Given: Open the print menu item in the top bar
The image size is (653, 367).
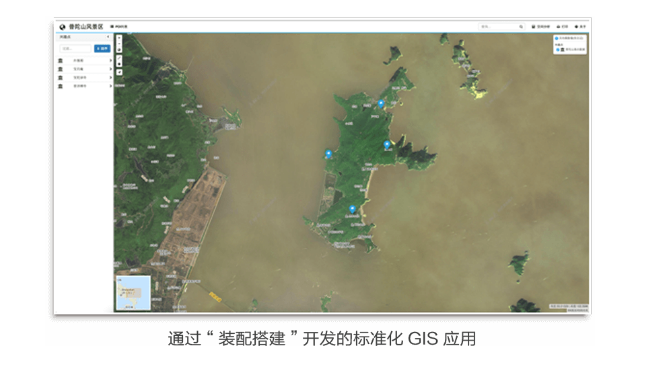Looking at the screenshot, I should pos(562,27).
